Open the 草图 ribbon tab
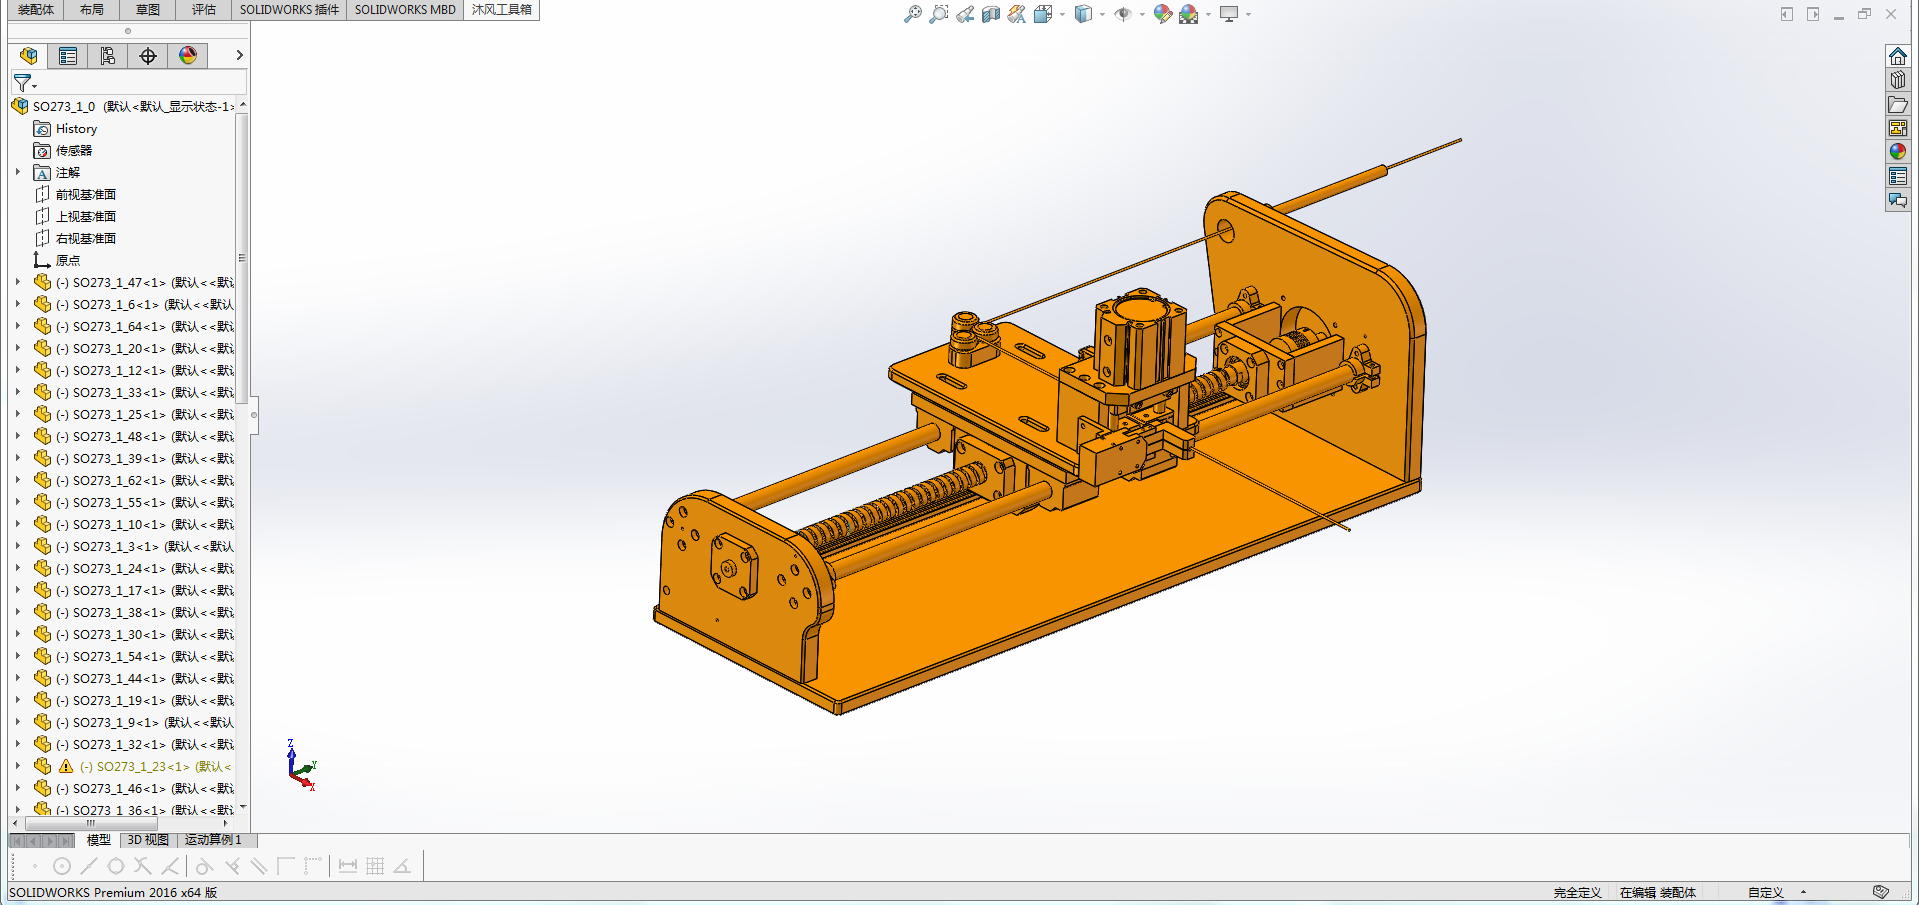This screenshot has width=1919, height=905. (x=148, y=10)
